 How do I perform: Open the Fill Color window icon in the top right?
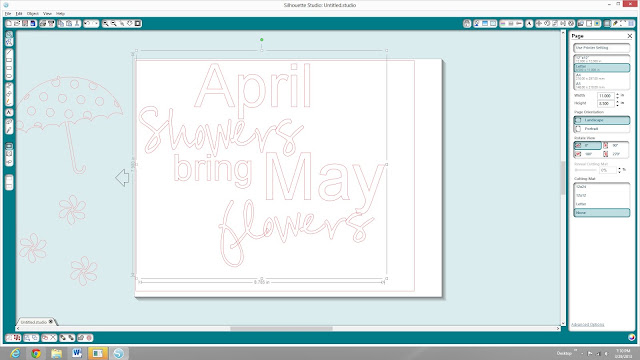(476, 24)
